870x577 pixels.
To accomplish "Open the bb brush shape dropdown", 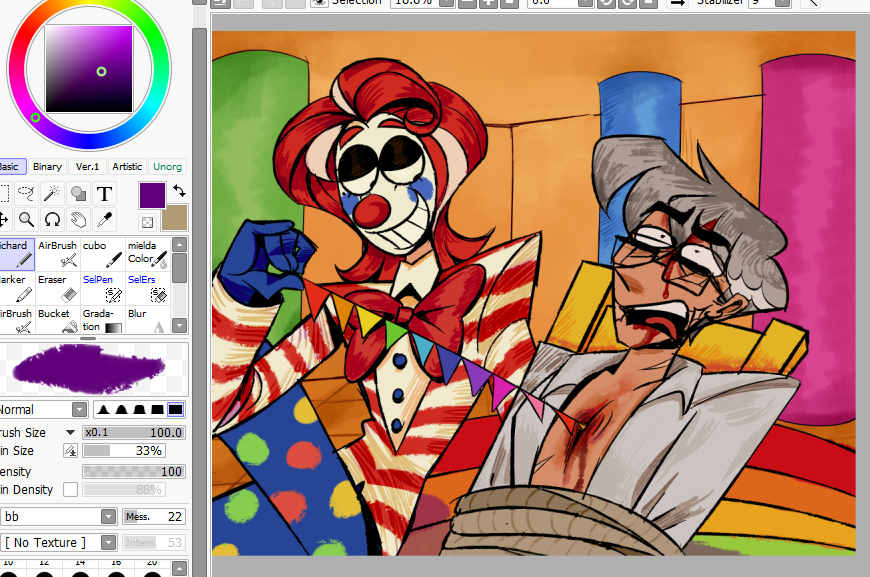I will (x=109, y=517).
